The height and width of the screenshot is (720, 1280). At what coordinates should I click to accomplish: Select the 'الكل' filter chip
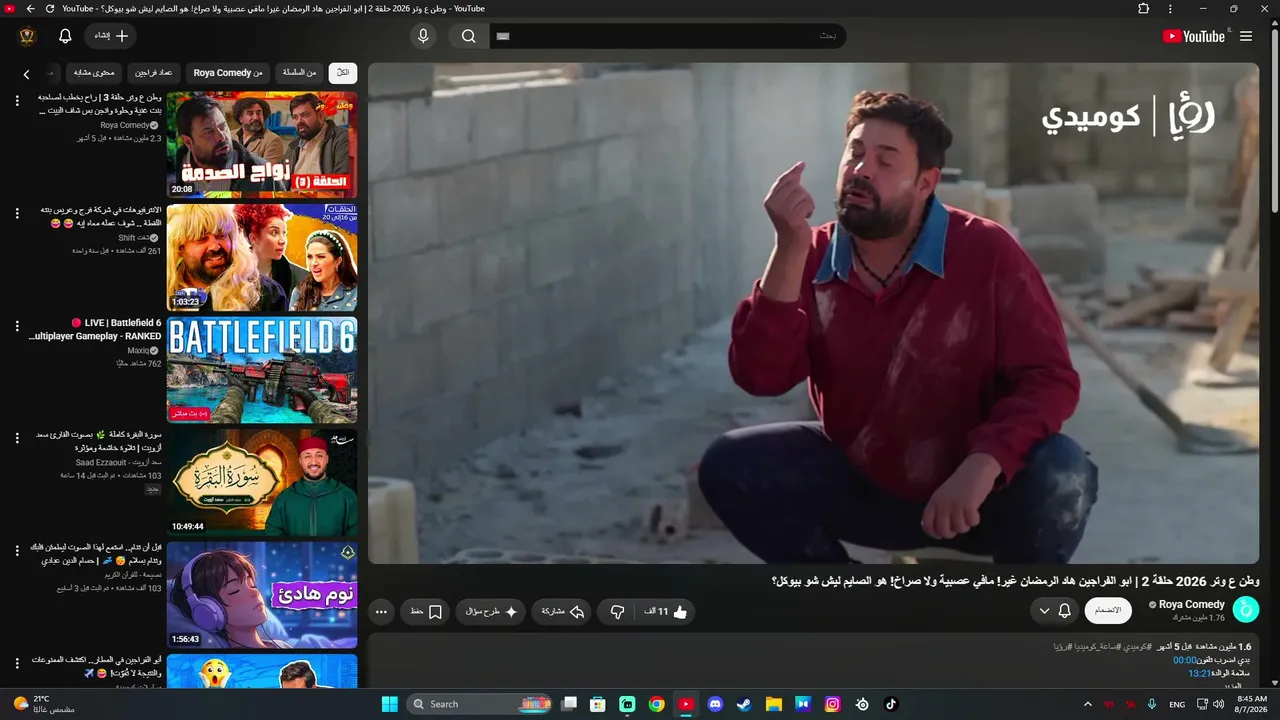343,73
